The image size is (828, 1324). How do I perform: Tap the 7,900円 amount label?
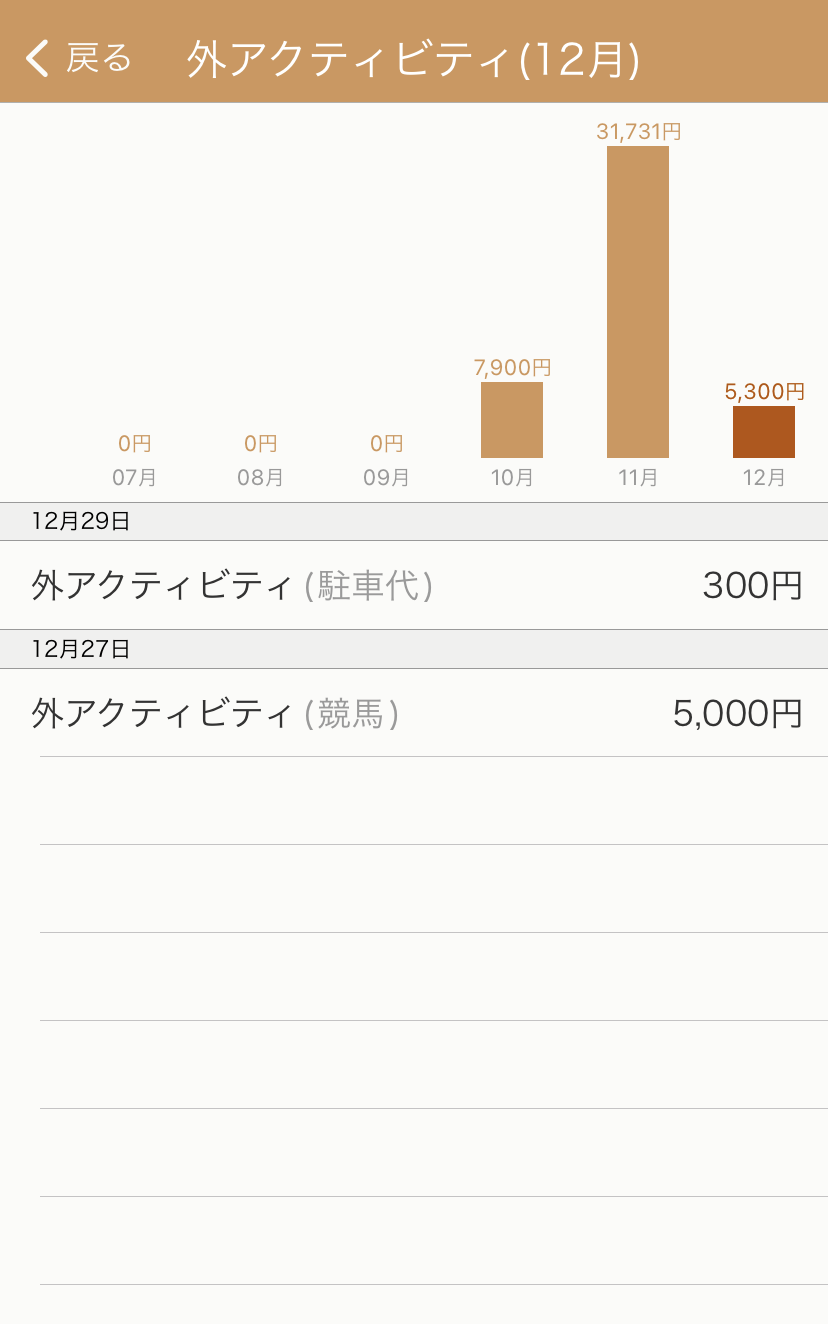[x=512, y=367]
